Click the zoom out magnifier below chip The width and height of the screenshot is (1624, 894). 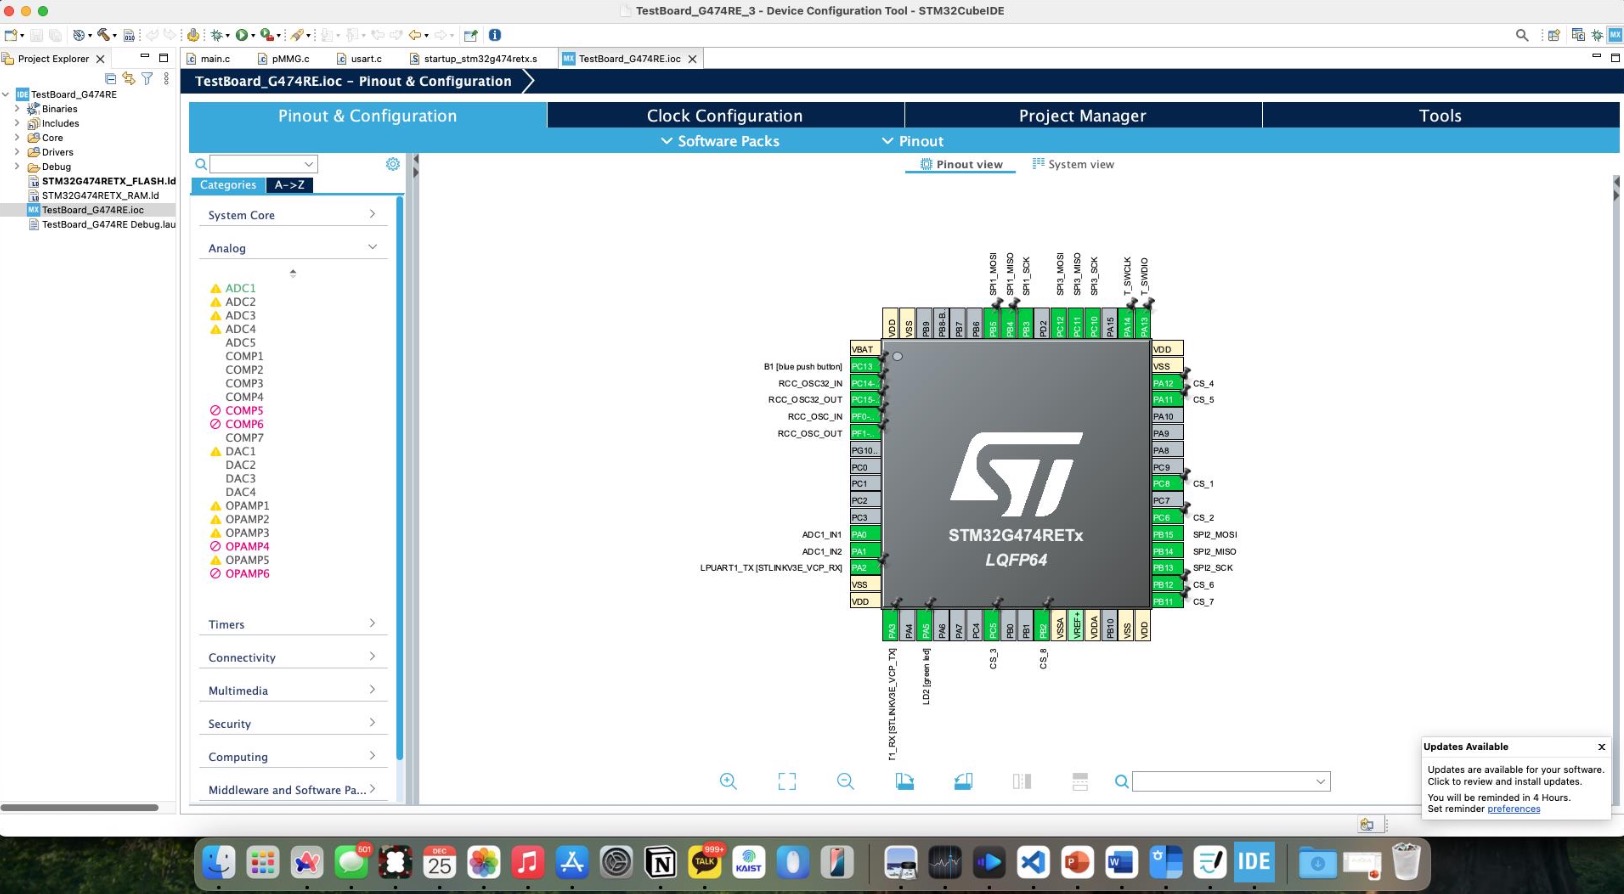(x=845, y=782)
